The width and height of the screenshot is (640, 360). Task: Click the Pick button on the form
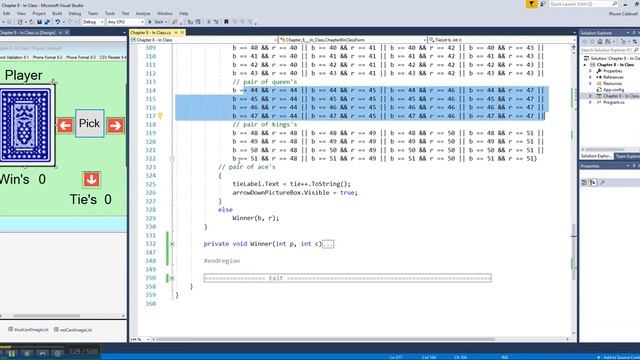[x=89, y=123]
